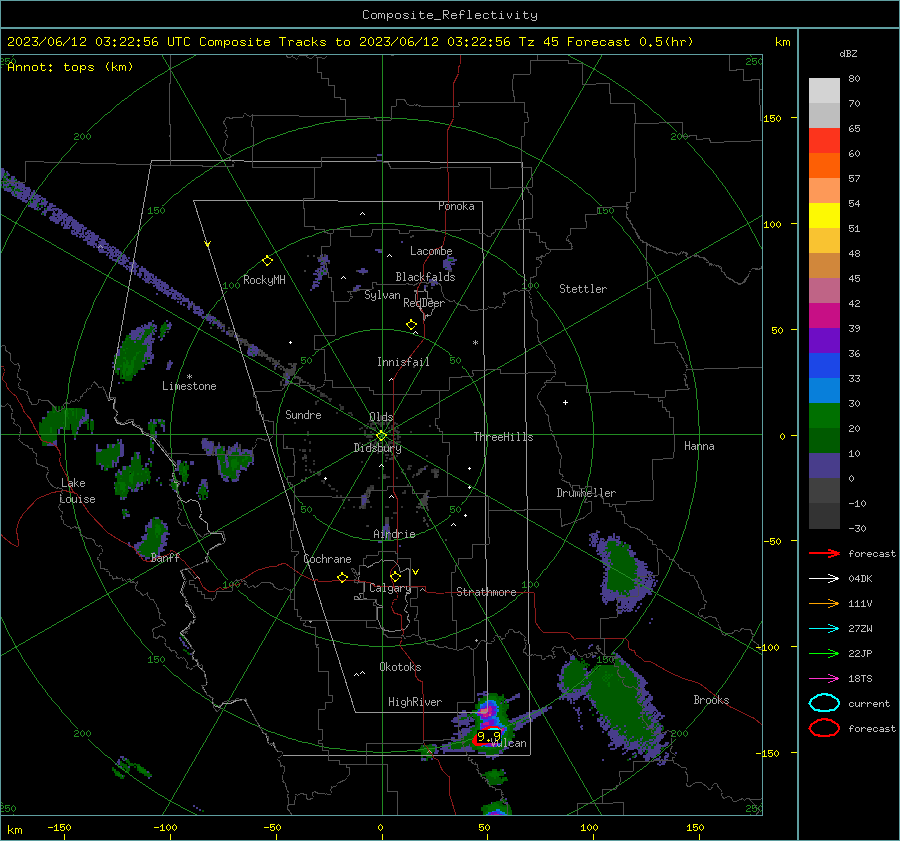900x841 pixels.
Task: Click the HighRiver map label
Action: coord(415,702)
